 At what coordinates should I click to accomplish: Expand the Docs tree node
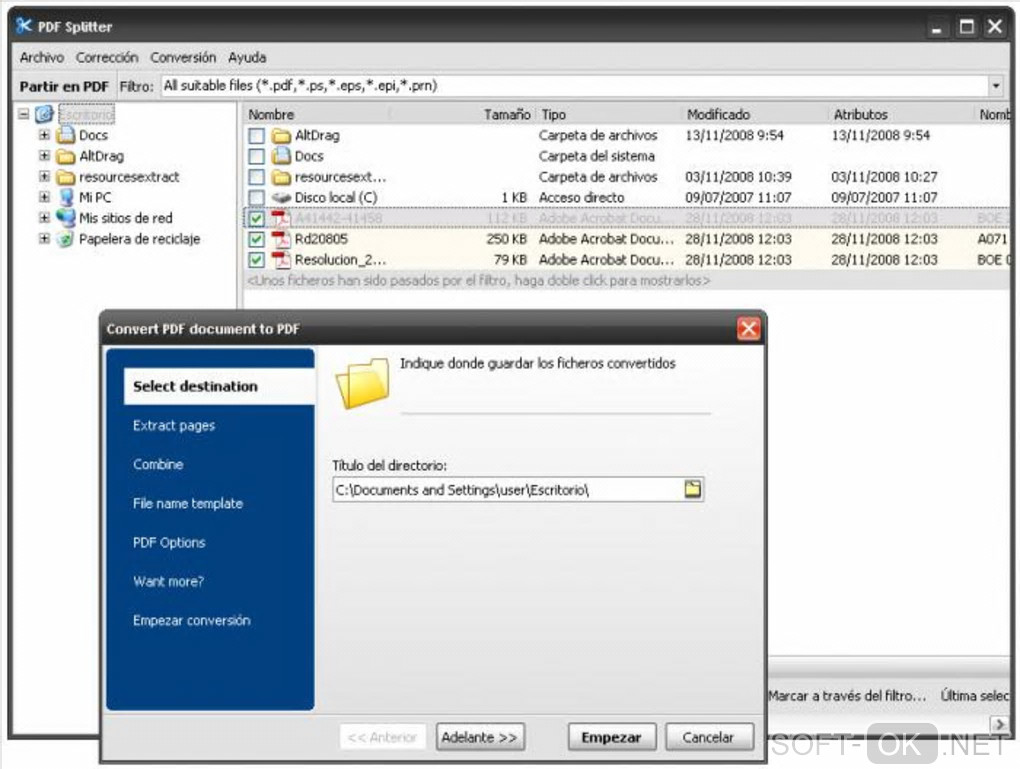click(44, 135)
